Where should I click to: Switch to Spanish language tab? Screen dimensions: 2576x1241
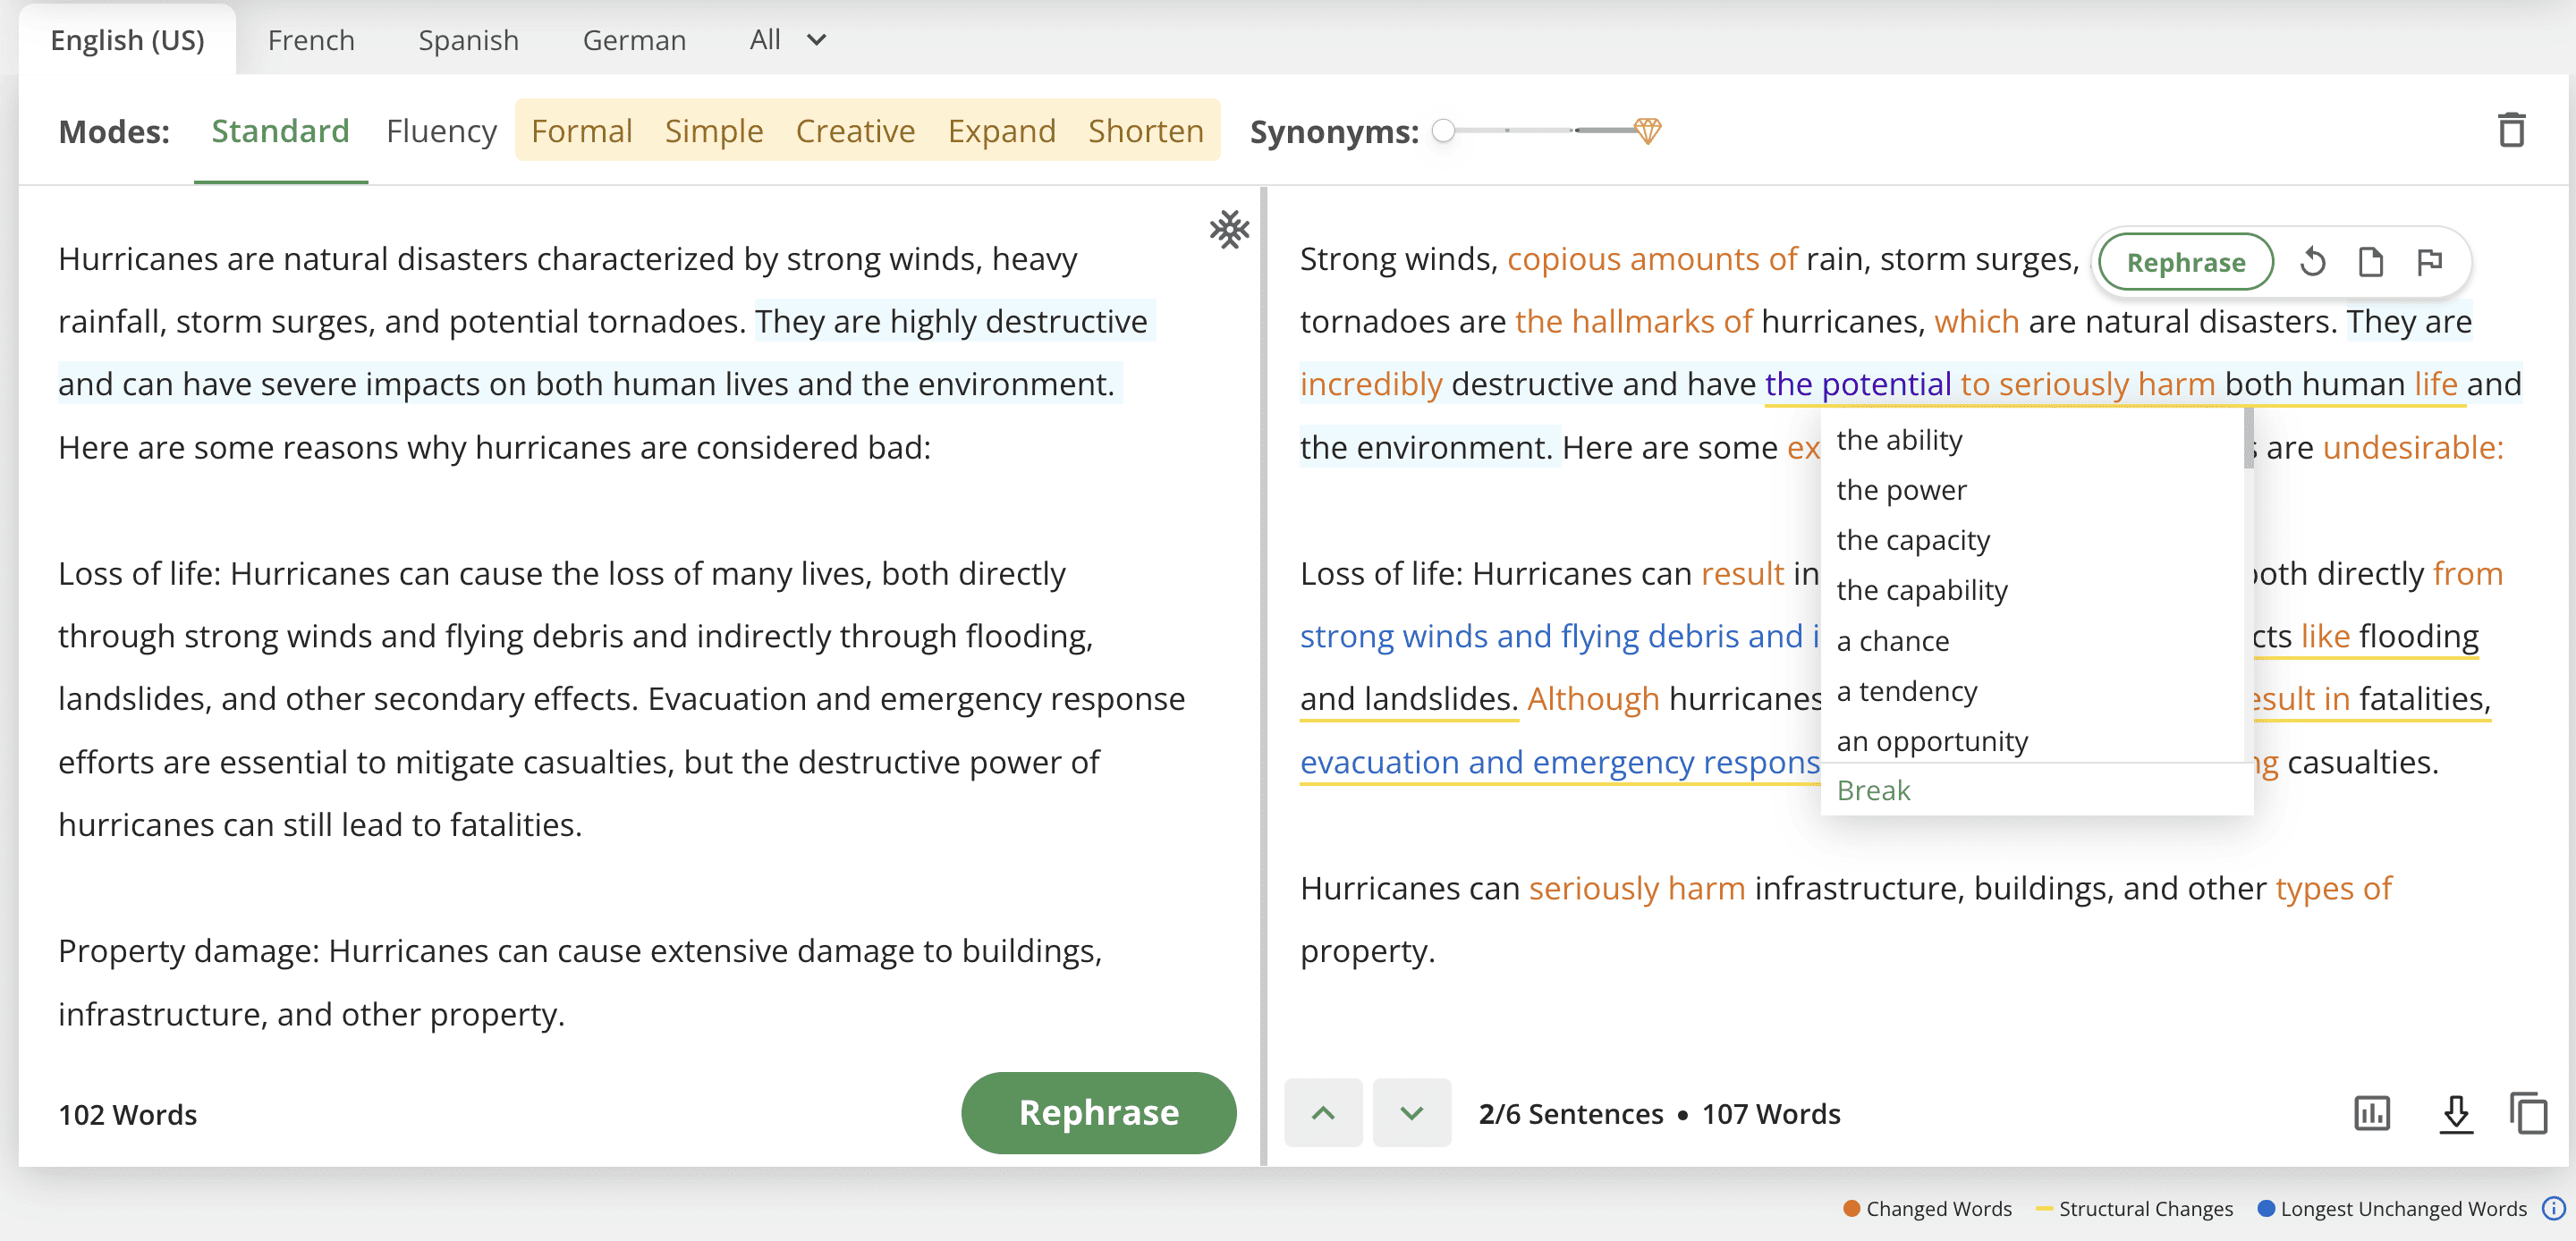click(x=468, y=40)
